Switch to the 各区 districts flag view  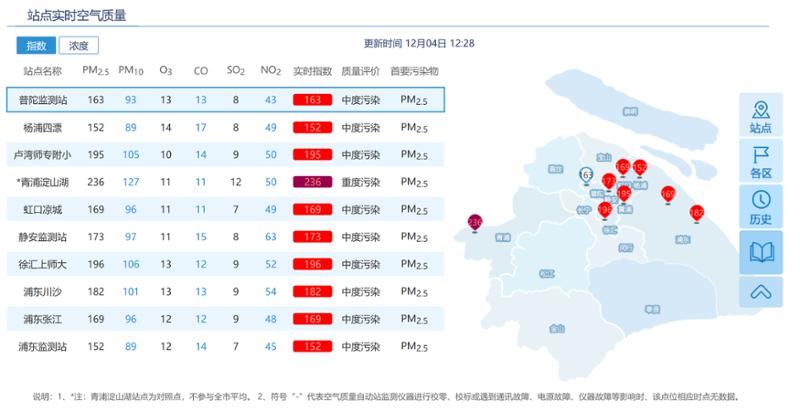point(761,161)
